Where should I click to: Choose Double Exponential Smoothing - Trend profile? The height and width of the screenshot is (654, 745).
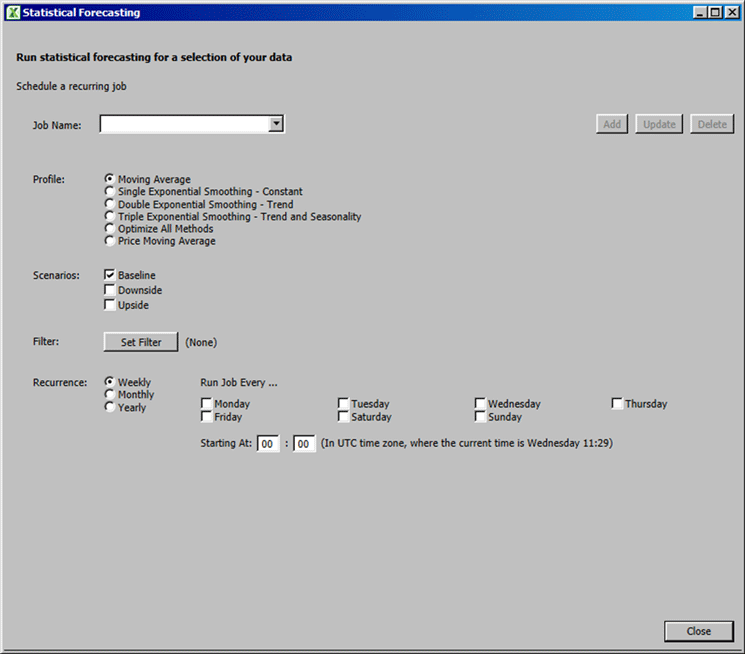click(x=110, y=204)
